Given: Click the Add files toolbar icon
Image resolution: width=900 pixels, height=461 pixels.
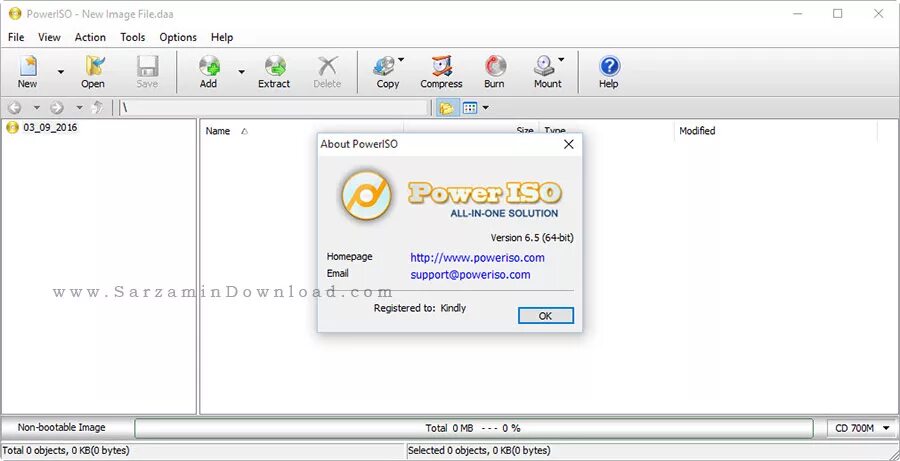Looking at the screenshot, I should click(x=208, y=71).
